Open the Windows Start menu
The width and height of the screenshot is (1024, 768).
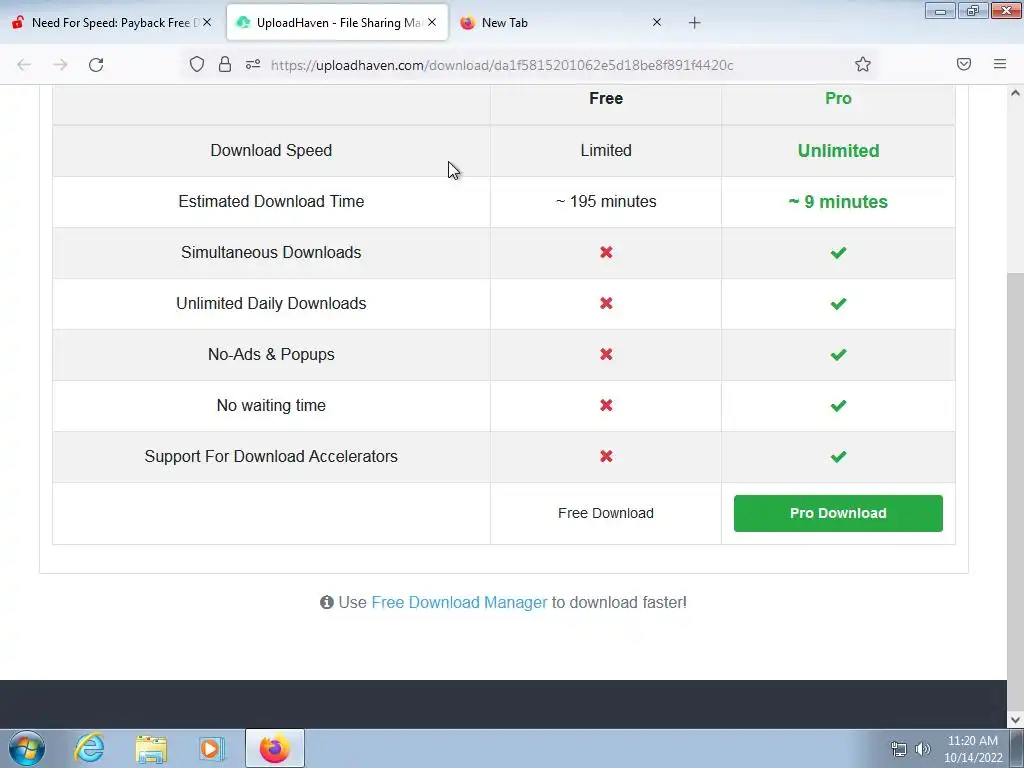pos(27,748)
